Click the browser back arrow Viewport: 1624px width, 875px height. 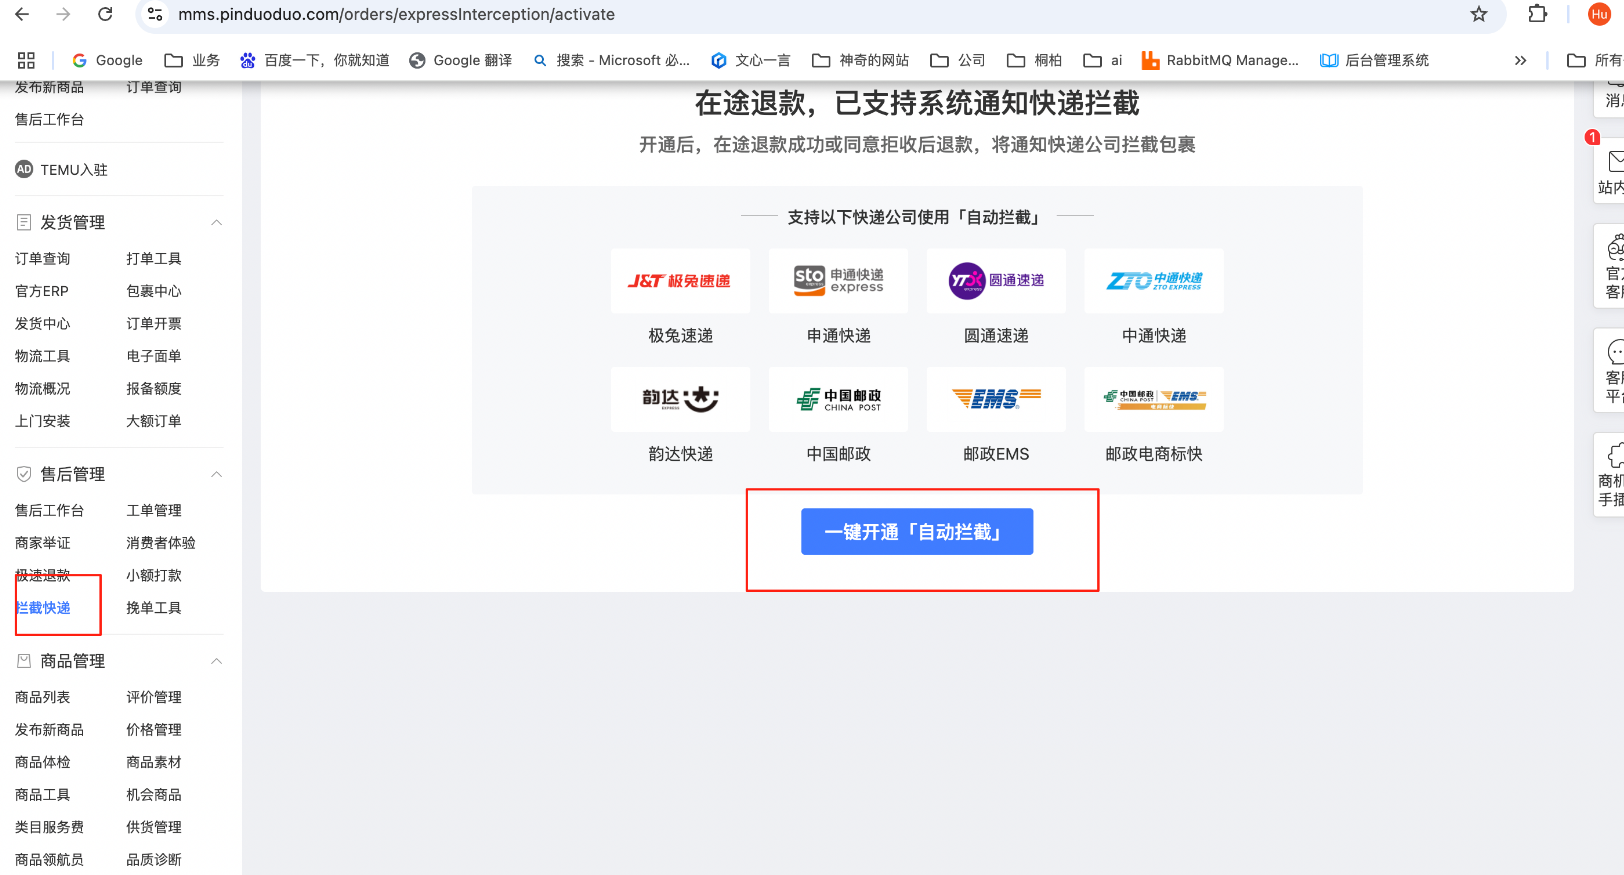point(22,14)
